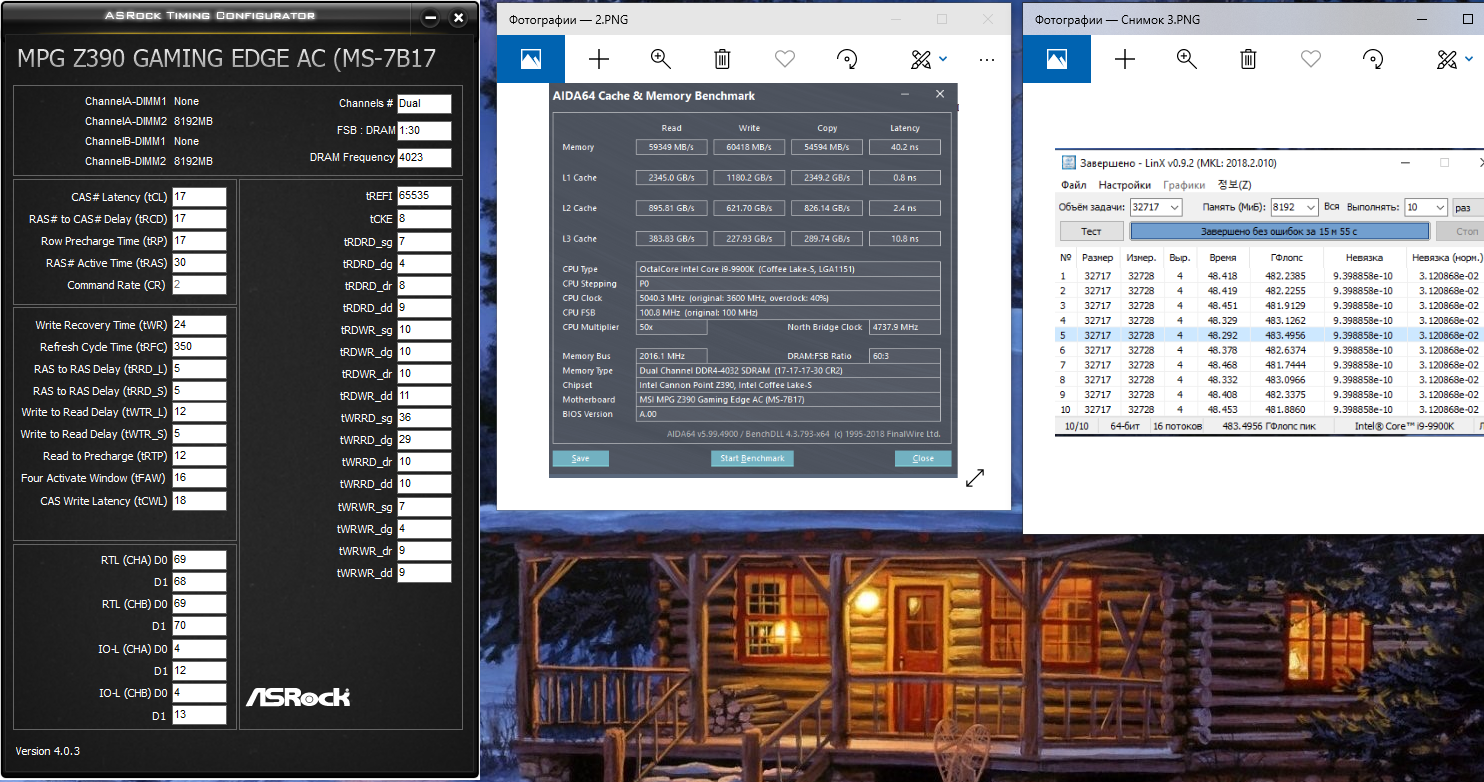Click the LinX results picture in Снимок 3.PNG window
The height and width of the screenshot is (782, 1484).
[1269, 293]
